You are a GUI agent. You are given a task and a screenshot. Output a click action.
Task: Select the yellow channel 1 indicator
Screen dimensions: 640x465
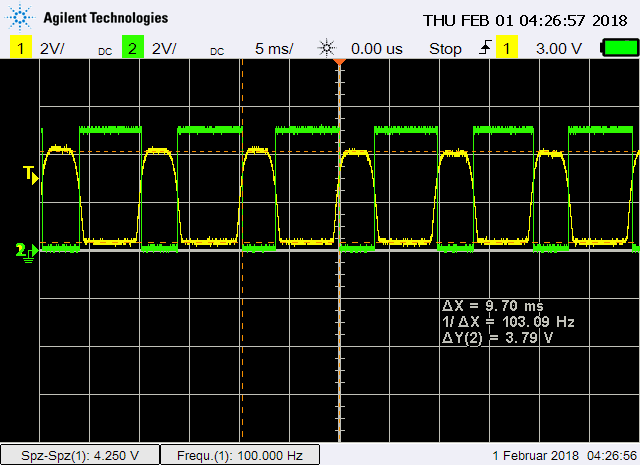click(20, 47)
